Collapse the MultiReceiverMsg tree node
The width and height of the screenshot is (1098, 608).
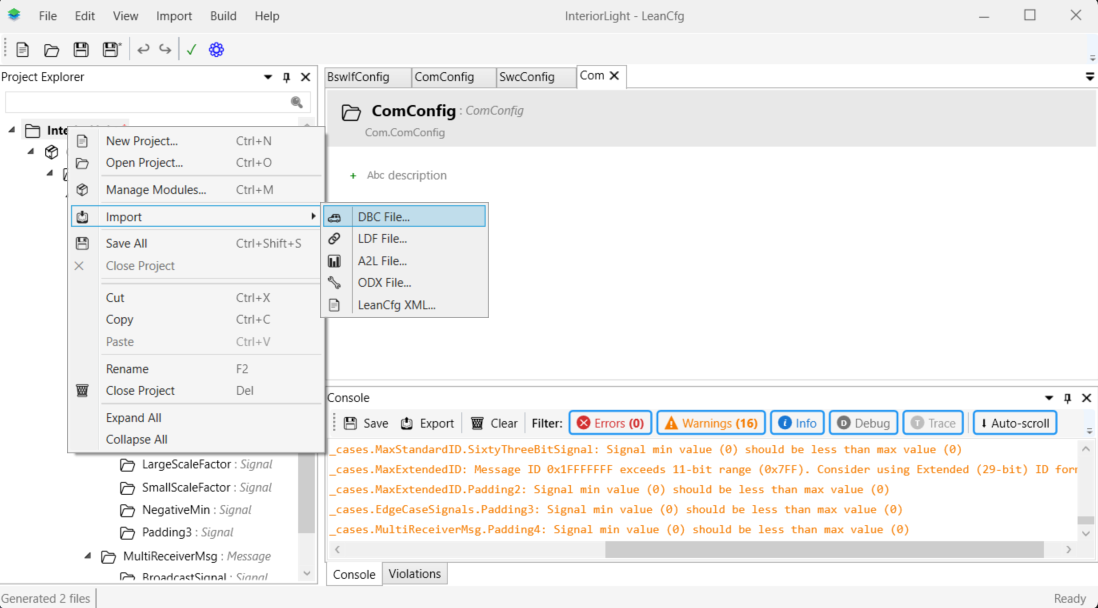(87, 556)
